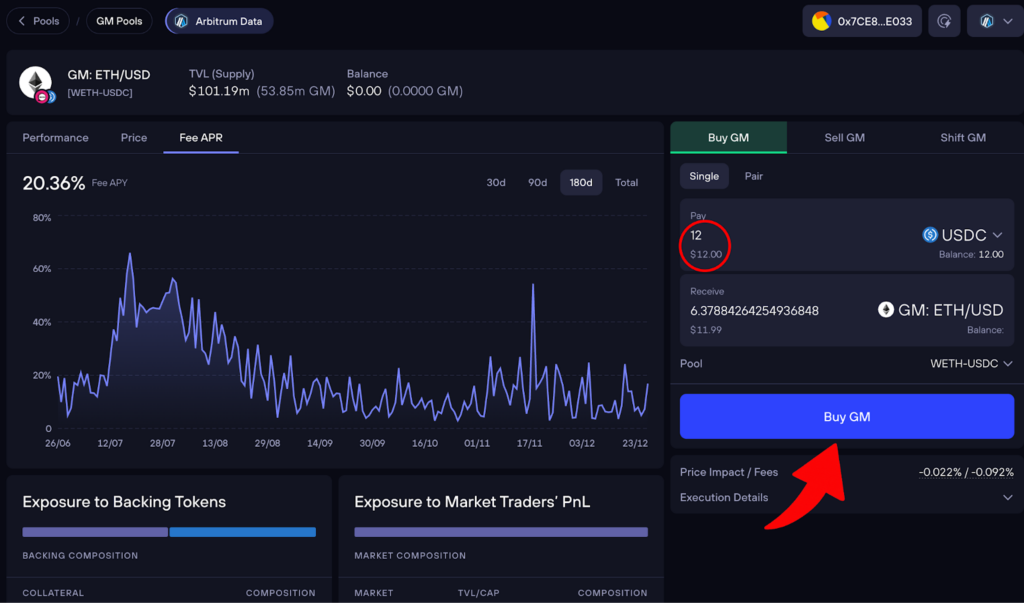Click the ETH token icon beside GM: ETH/USD header

point(37,83)
